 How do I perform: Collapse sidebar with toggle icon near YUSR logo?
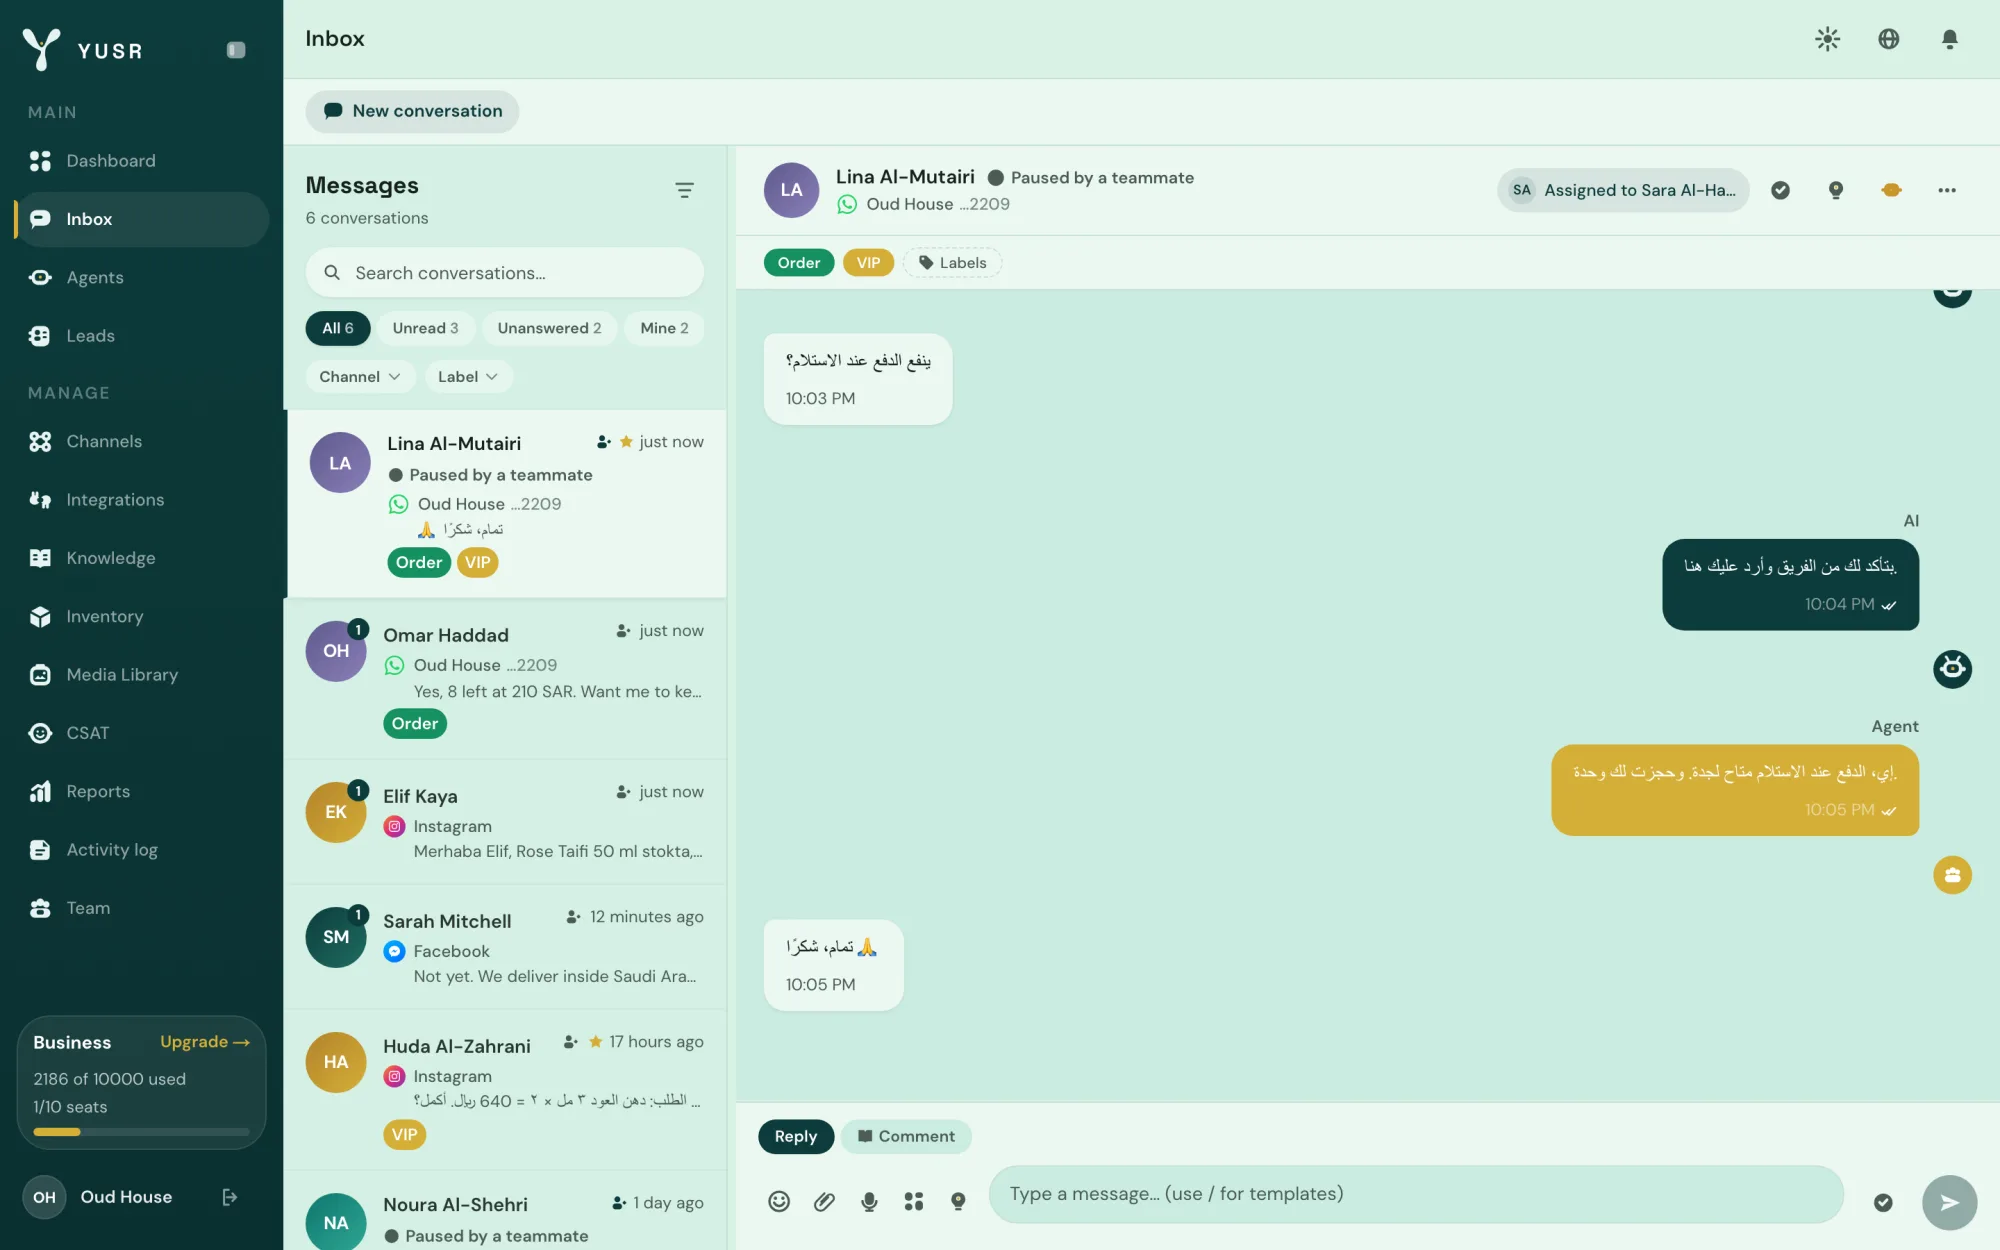236,50
